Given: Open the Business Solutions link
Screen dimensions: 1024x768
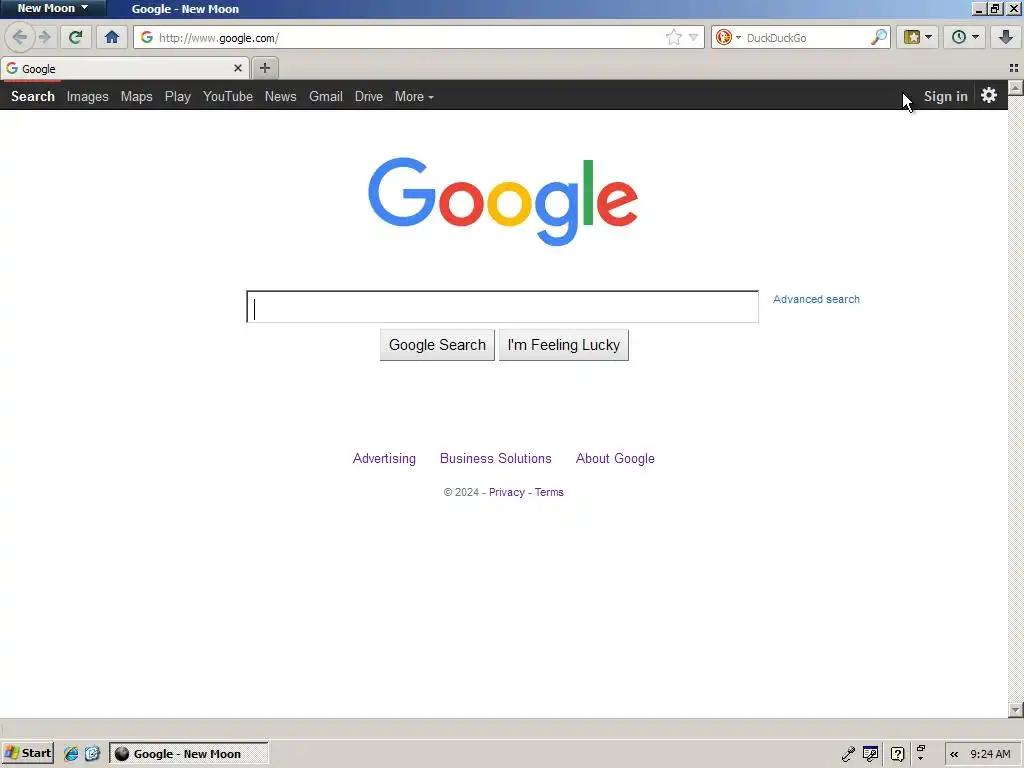Looking at the screenshot, I should coord(496,458).
